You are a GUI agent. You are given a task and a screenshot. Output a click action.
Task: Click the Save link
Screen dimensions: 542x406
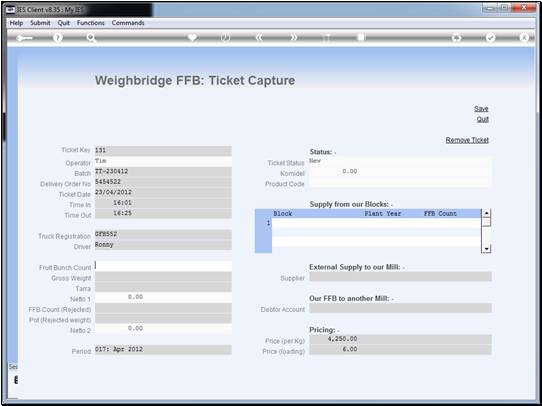481,109
